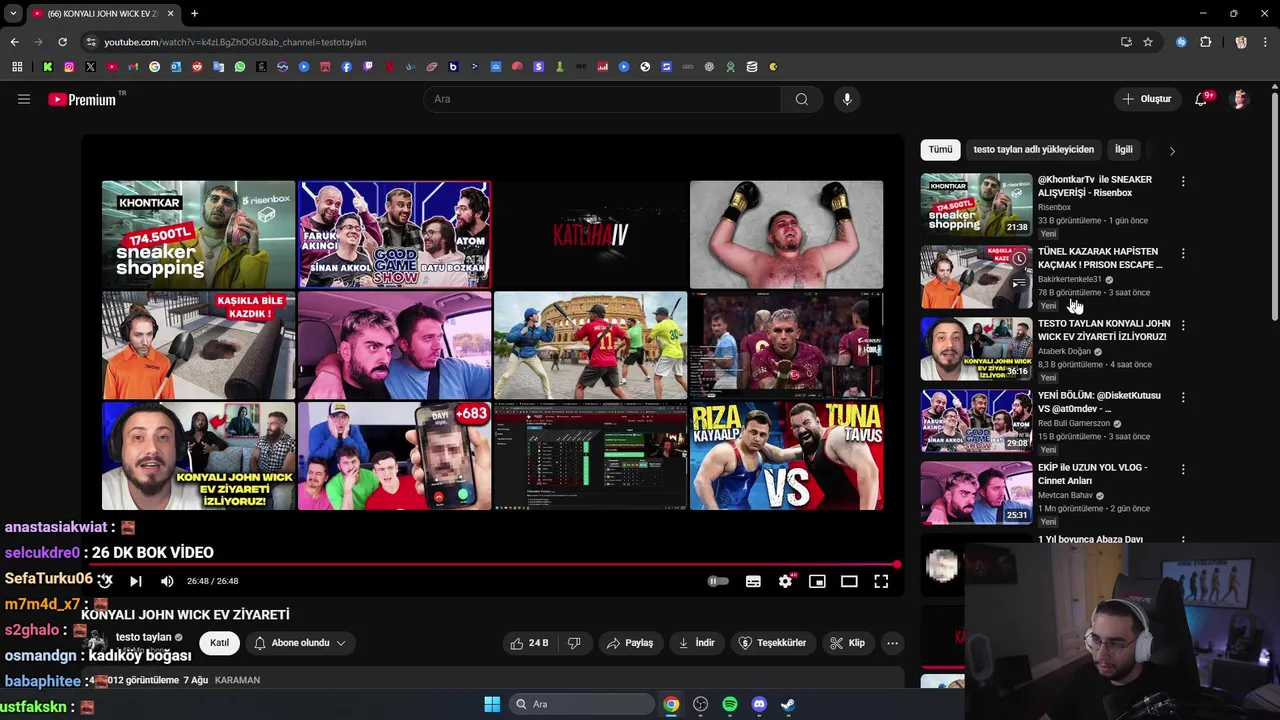The width and height of the screenshot is (1280, 720).
Task: Open a new Chrome tab
Action: 194,14
